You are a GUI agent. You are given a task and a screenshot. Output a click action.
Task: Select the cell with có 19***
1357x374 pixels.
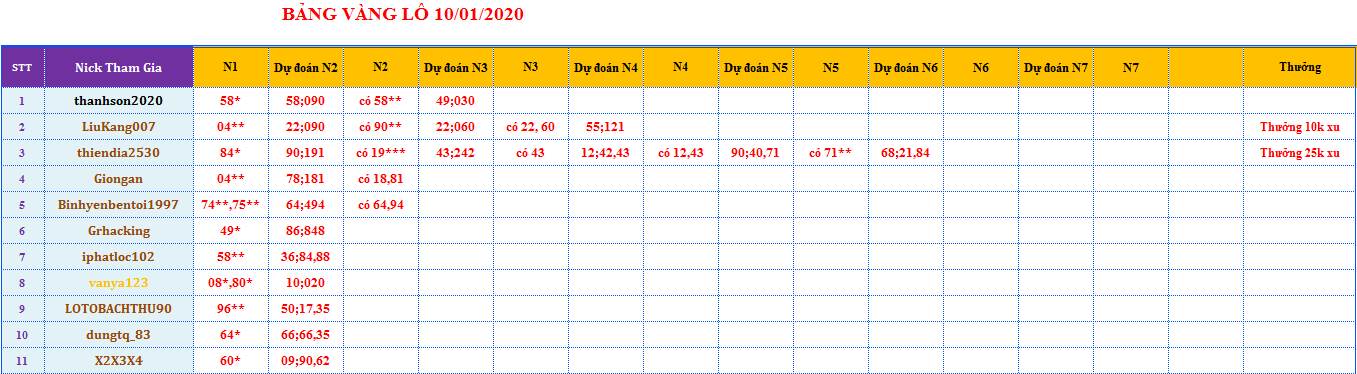[x=380, y=153]
